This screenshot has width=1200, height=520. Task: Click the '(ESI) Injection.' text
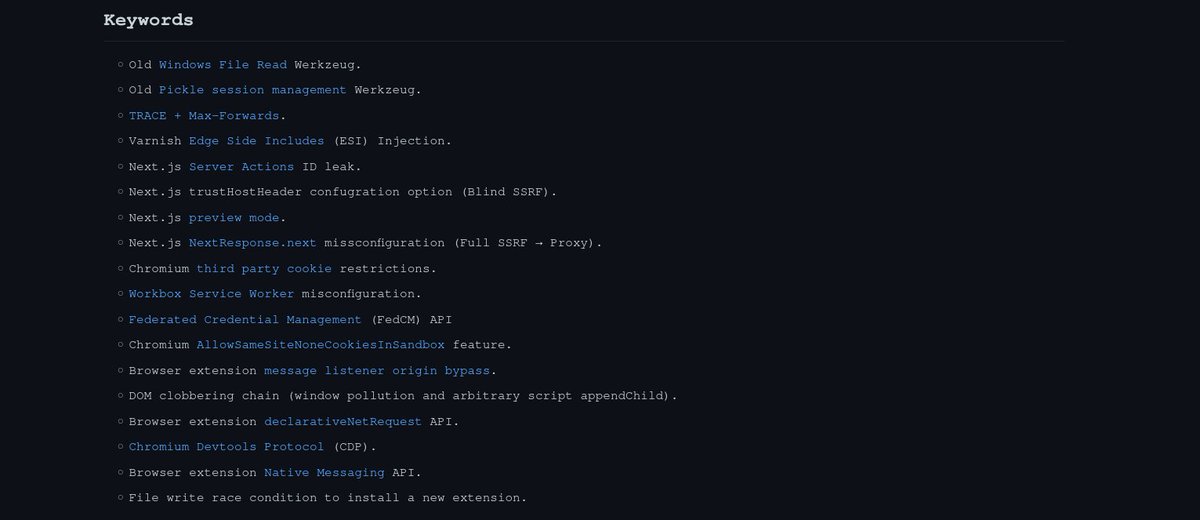tap(392, 141)
